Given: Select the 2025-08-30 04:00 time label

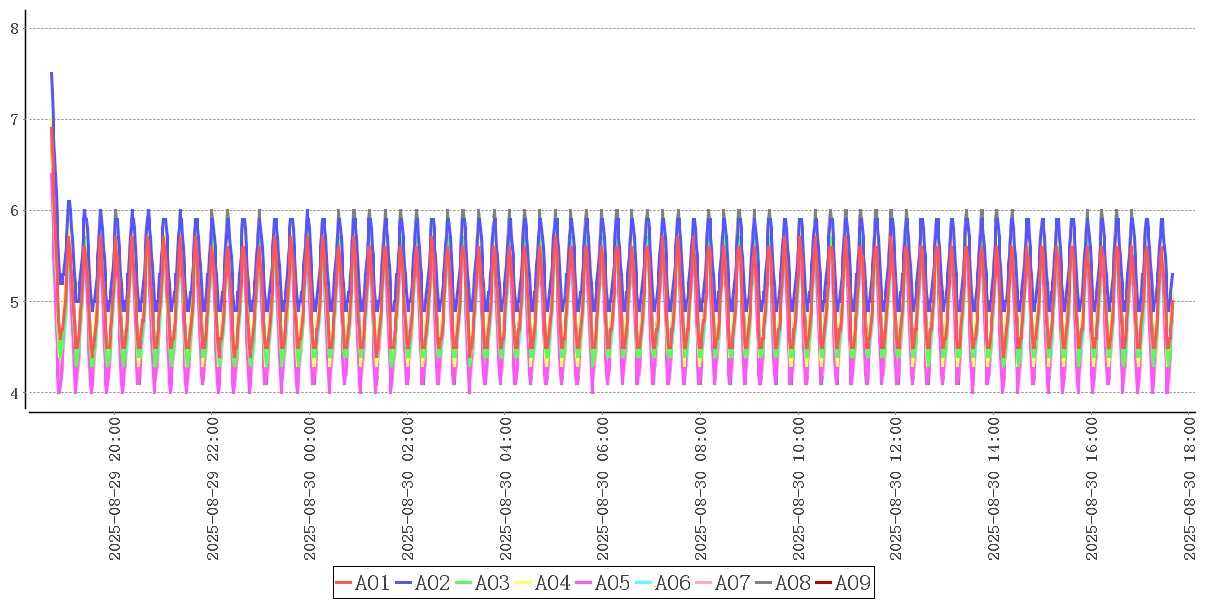Looking at the screenshot, I should tap(506, 490).
